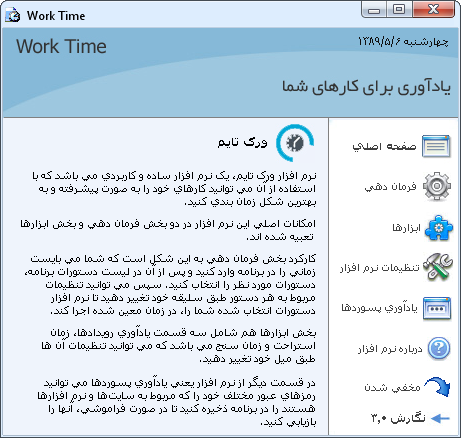Click the password reminder window icon
The image size is (461, 438).
coord(437,308)
